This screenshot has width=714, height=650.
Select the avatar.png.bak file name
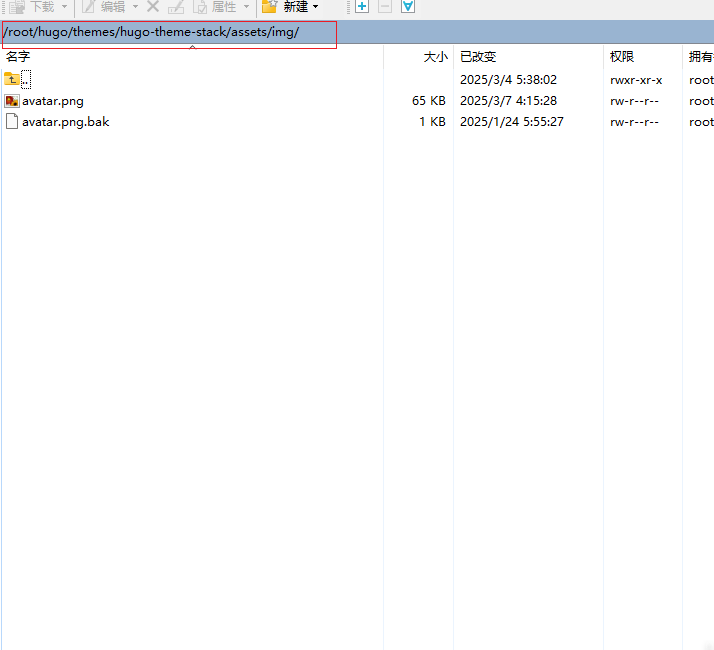tap(66, 122)
